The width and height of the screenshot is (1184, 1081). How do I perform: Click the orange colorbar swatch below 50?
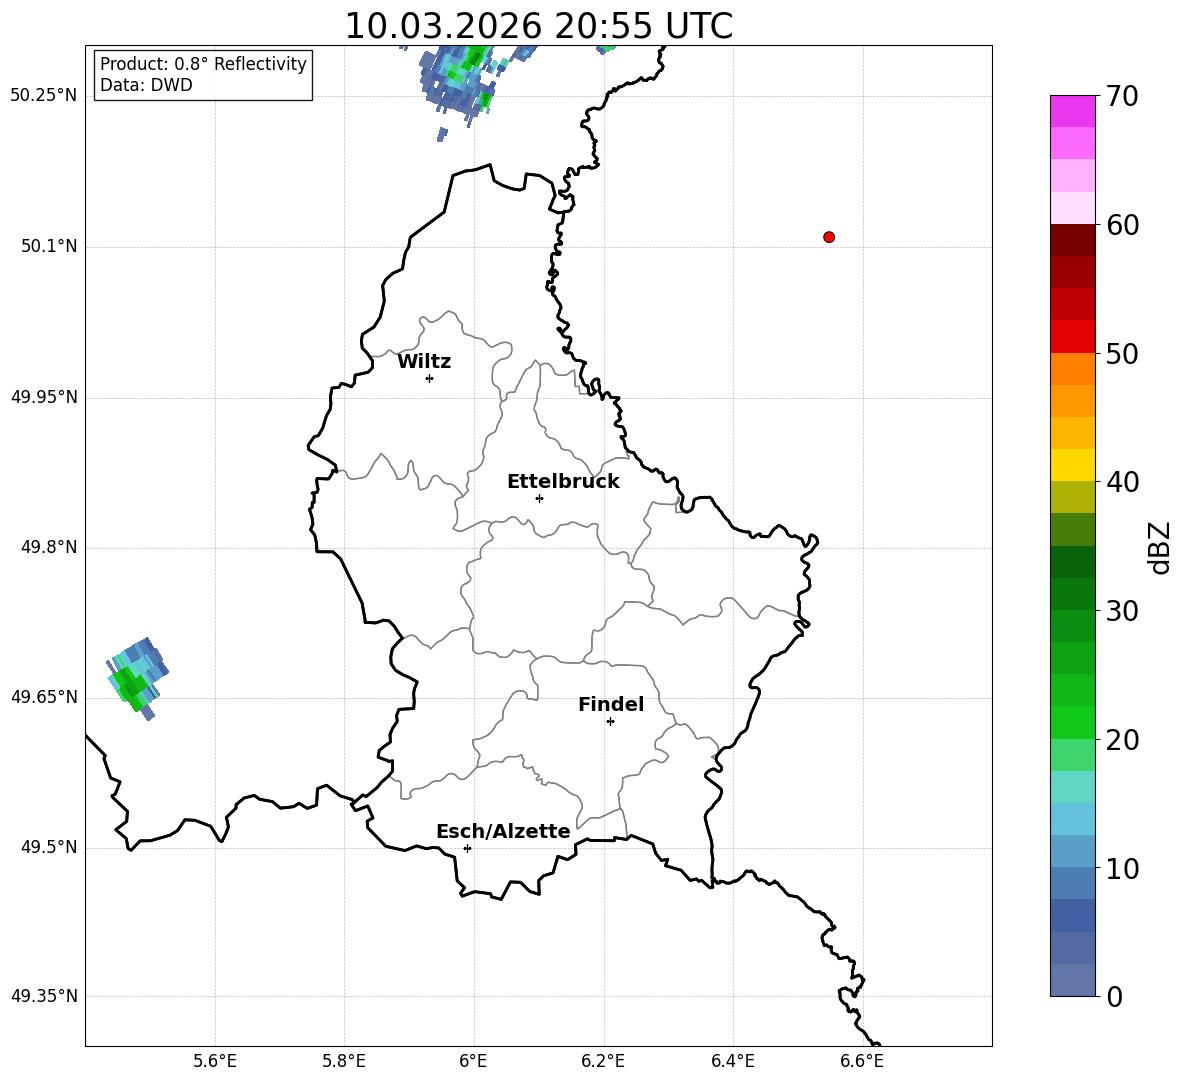point(1072,369)
